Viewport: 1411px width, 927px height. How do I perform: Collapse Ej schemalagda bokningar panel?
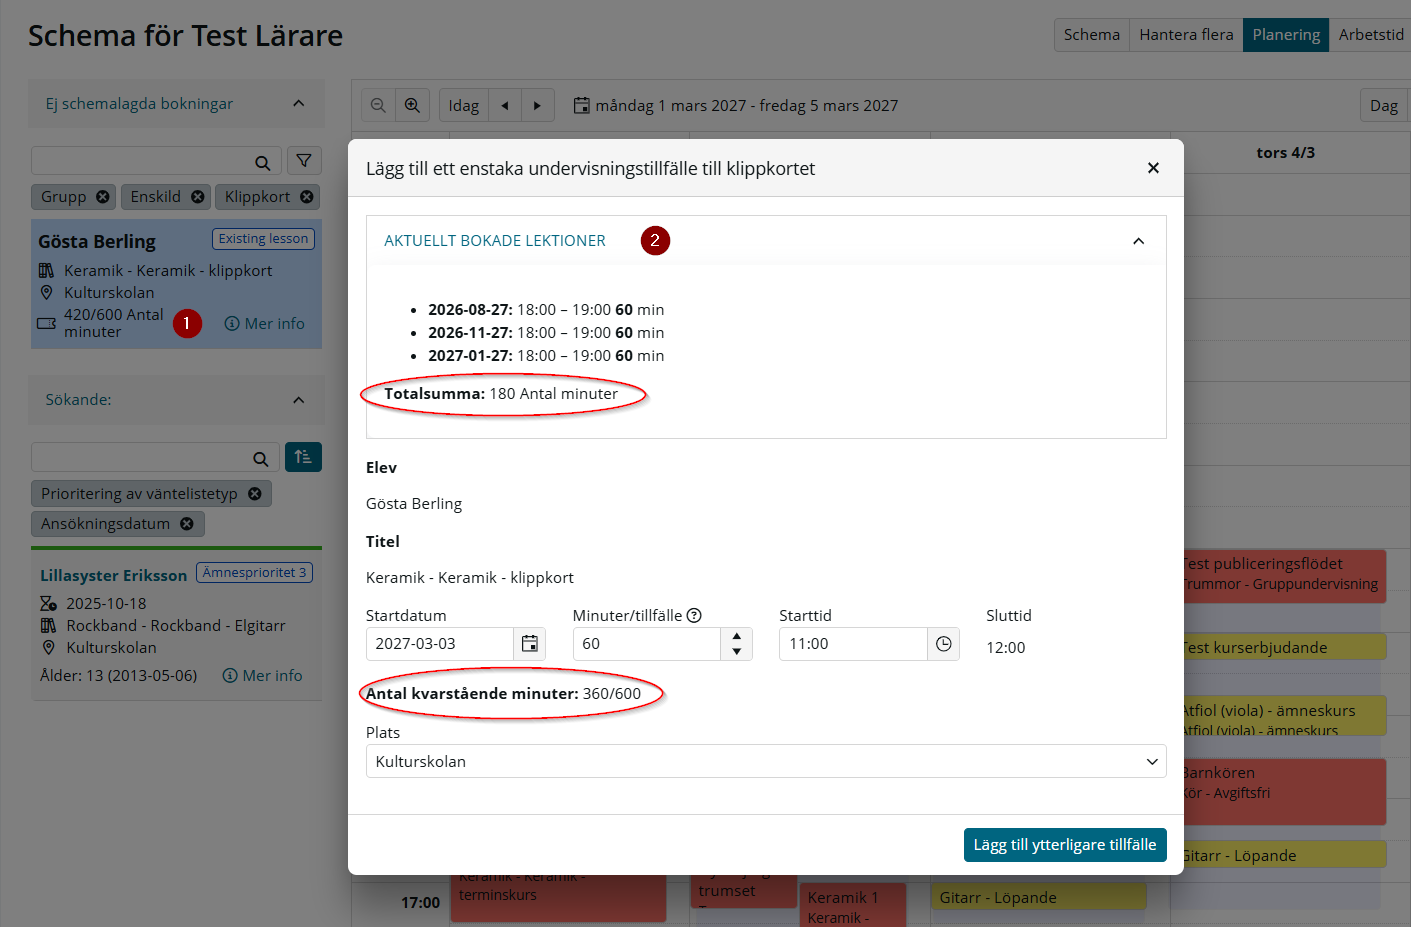point(298,104)
